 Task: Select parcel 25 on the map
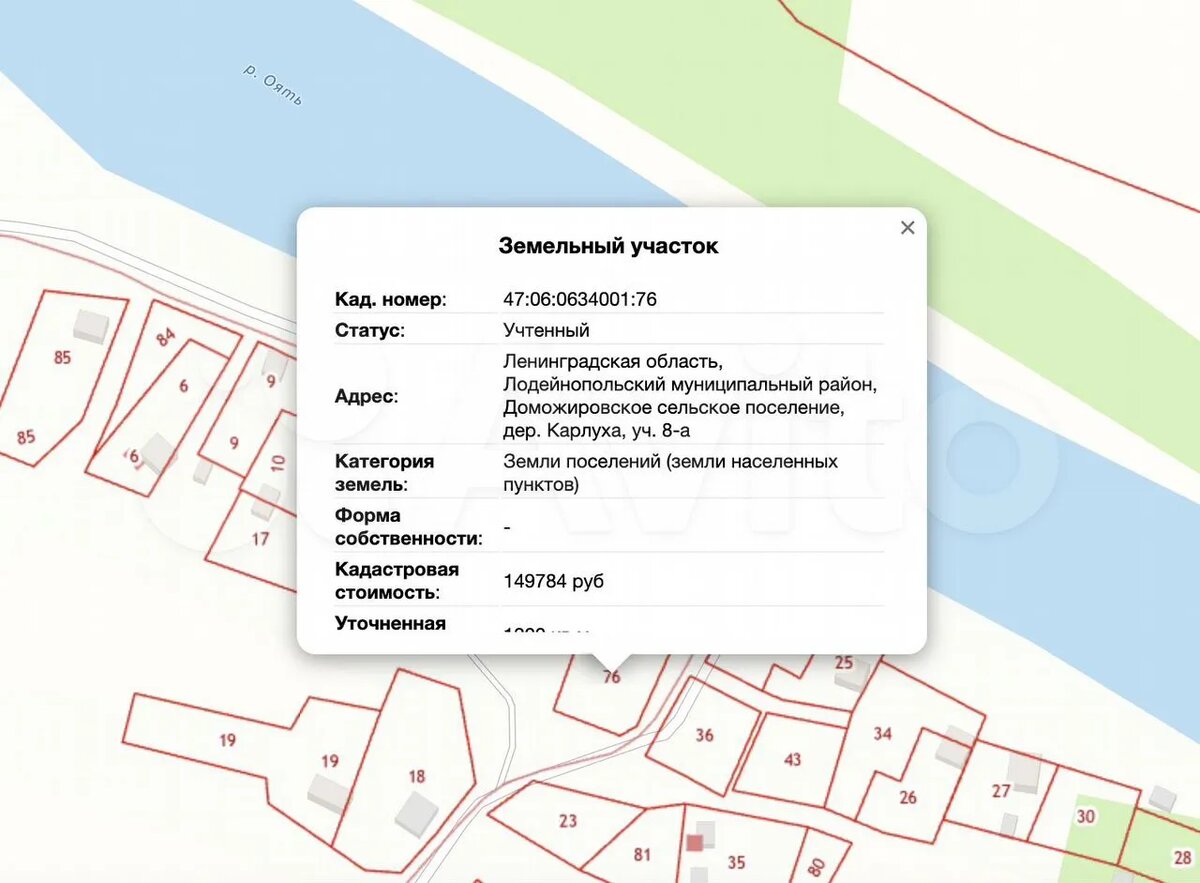pos(844,662)
